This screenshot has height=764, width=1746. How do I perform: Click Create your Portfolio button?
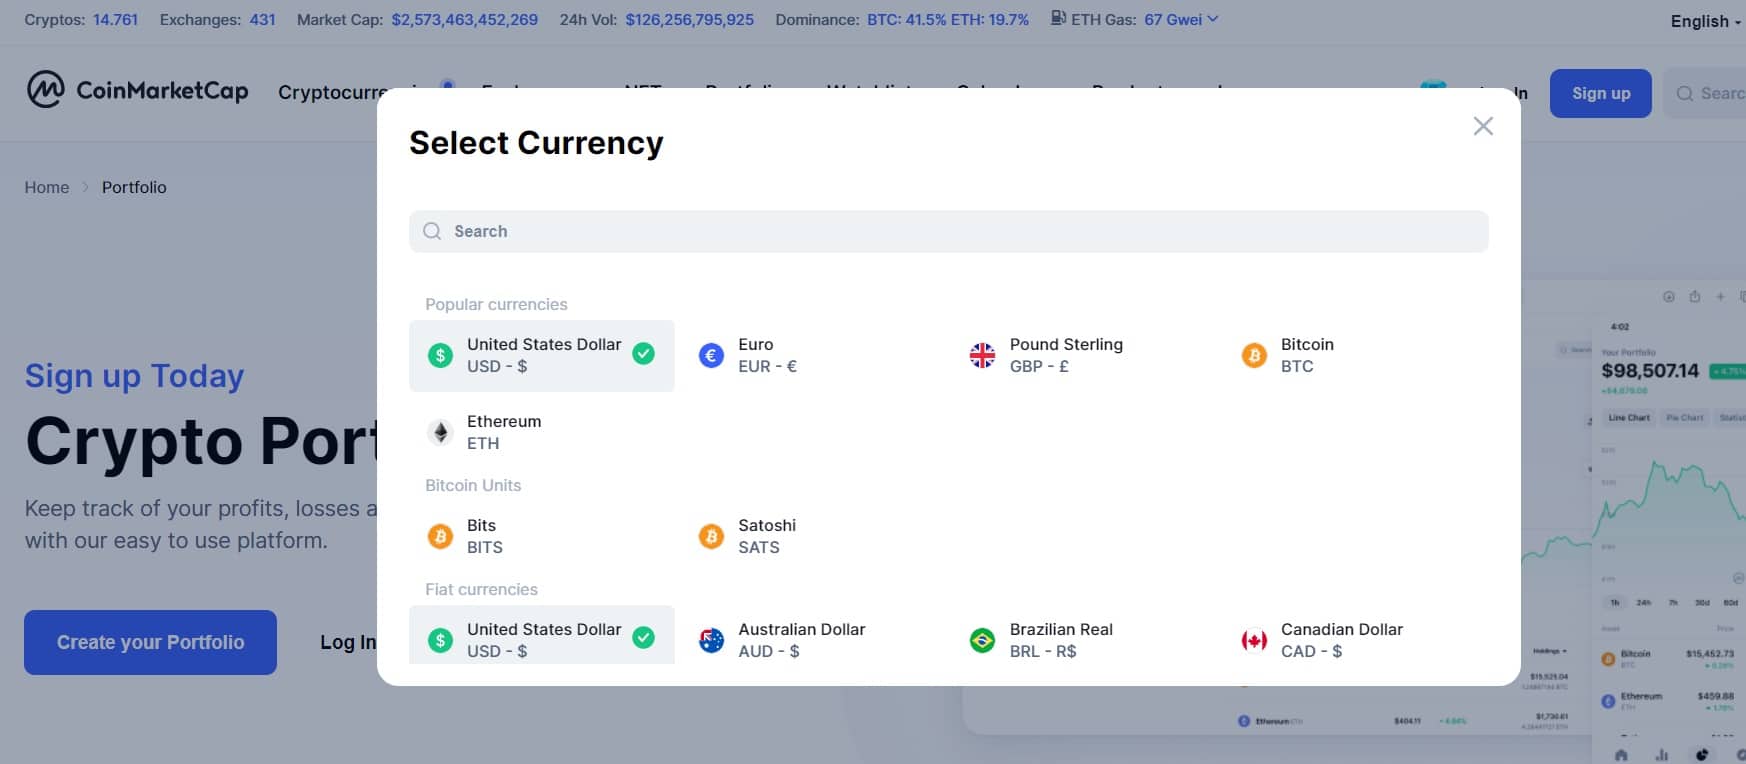[x=150, y=642]
